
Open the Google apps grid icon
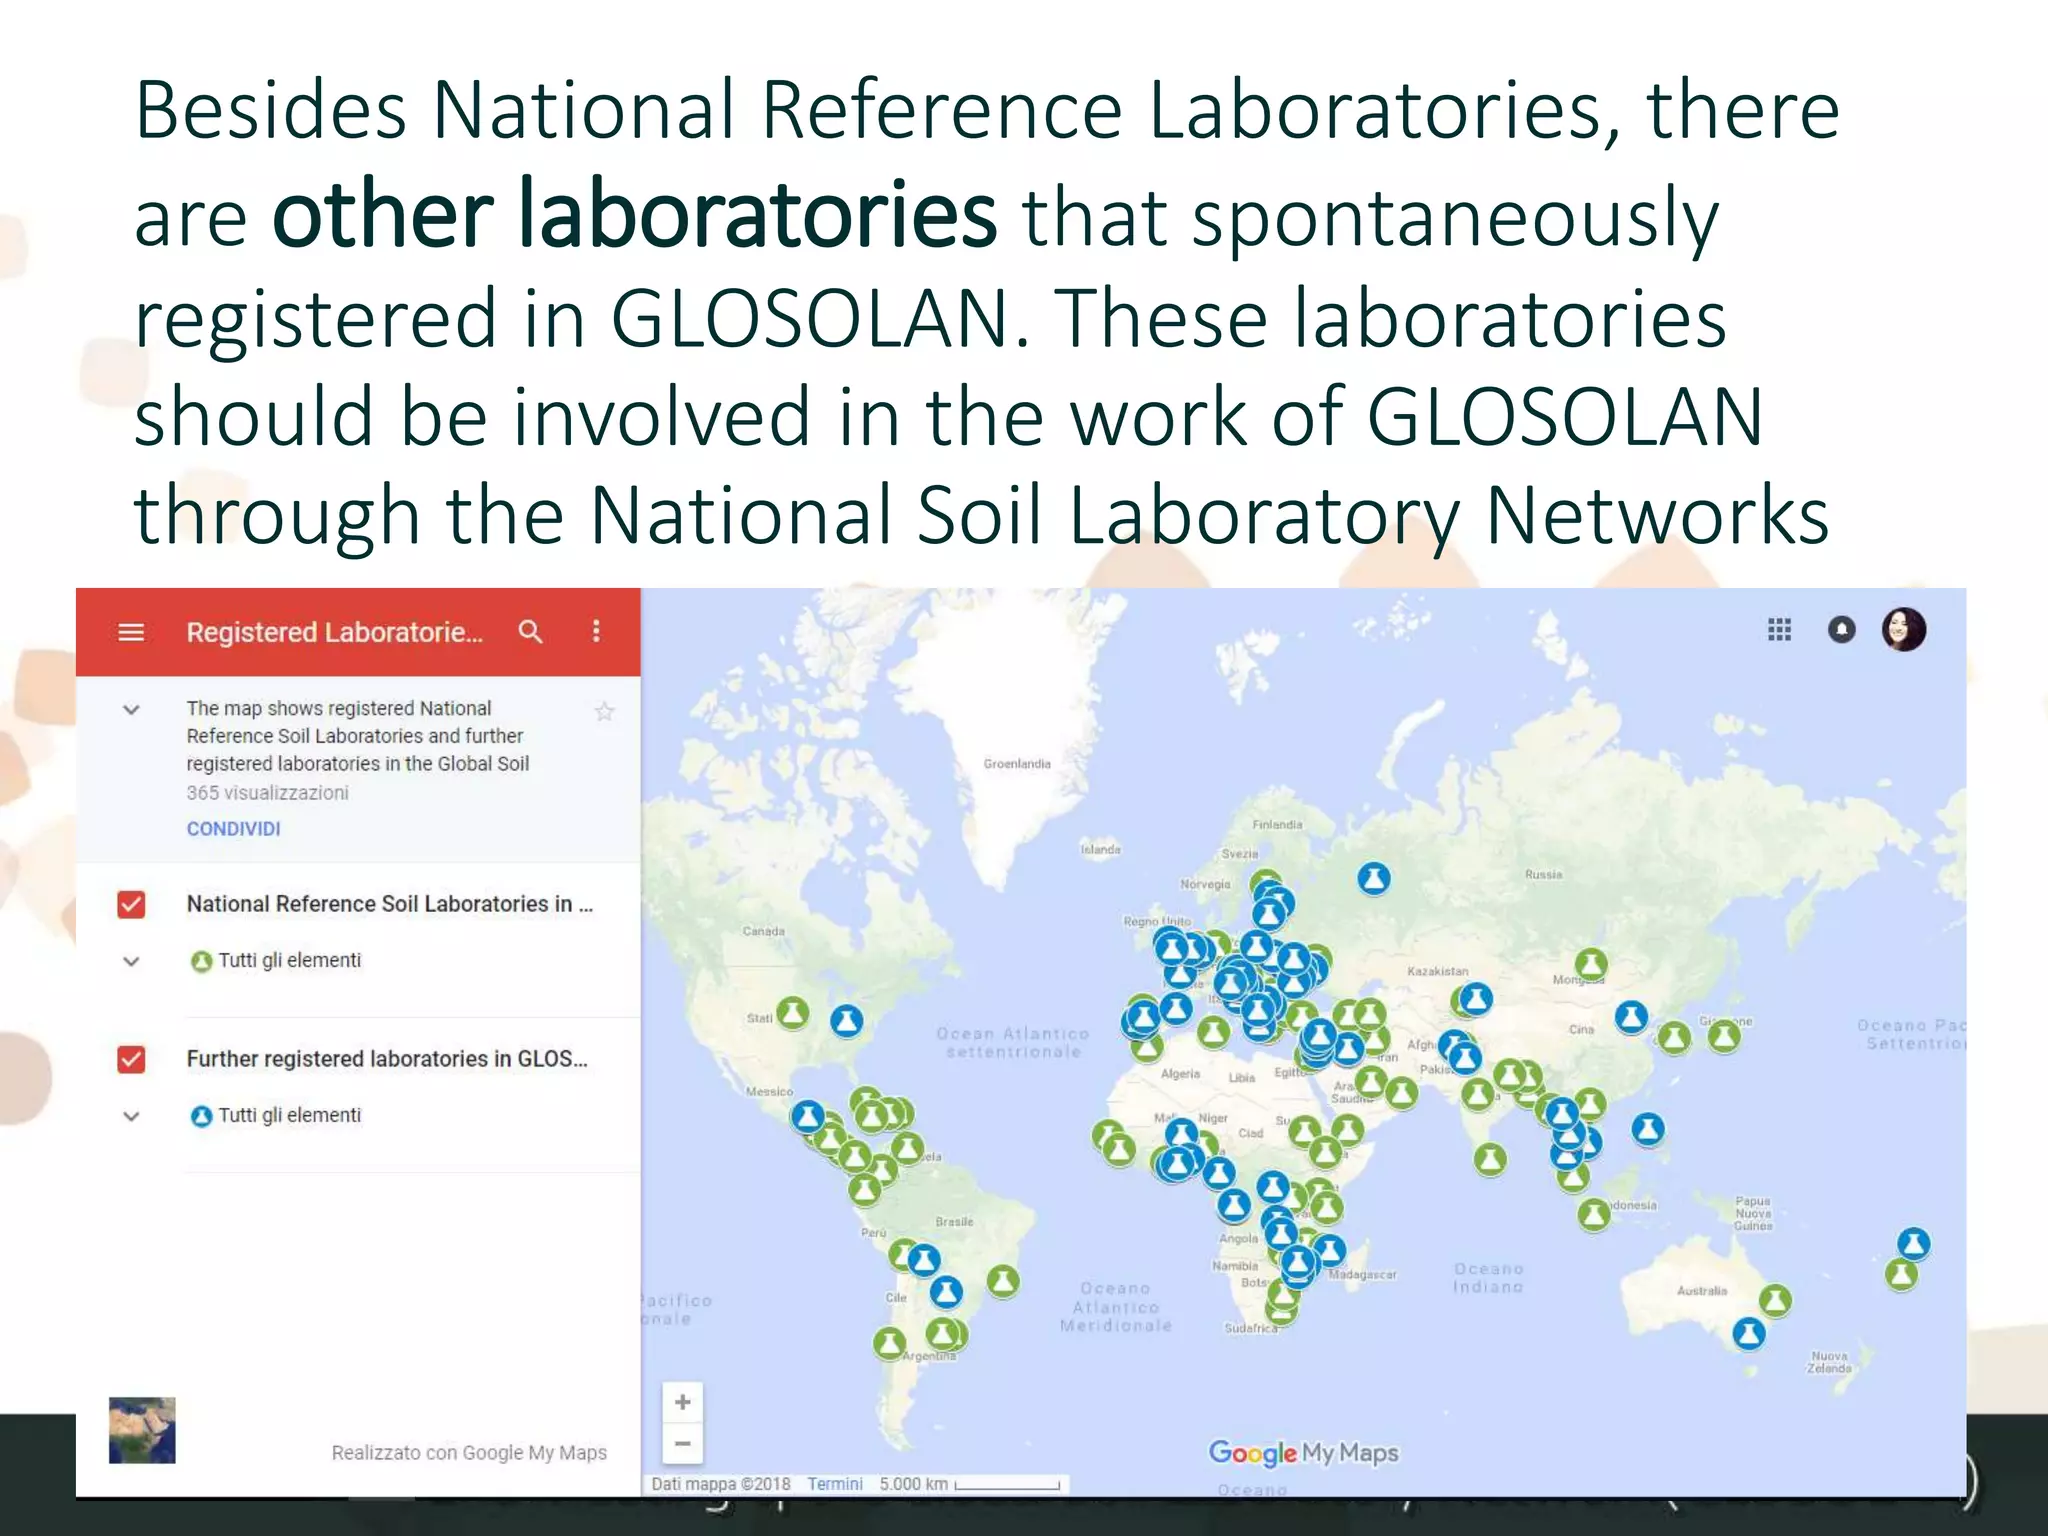pyautogui.click(x=1779, y=629)
